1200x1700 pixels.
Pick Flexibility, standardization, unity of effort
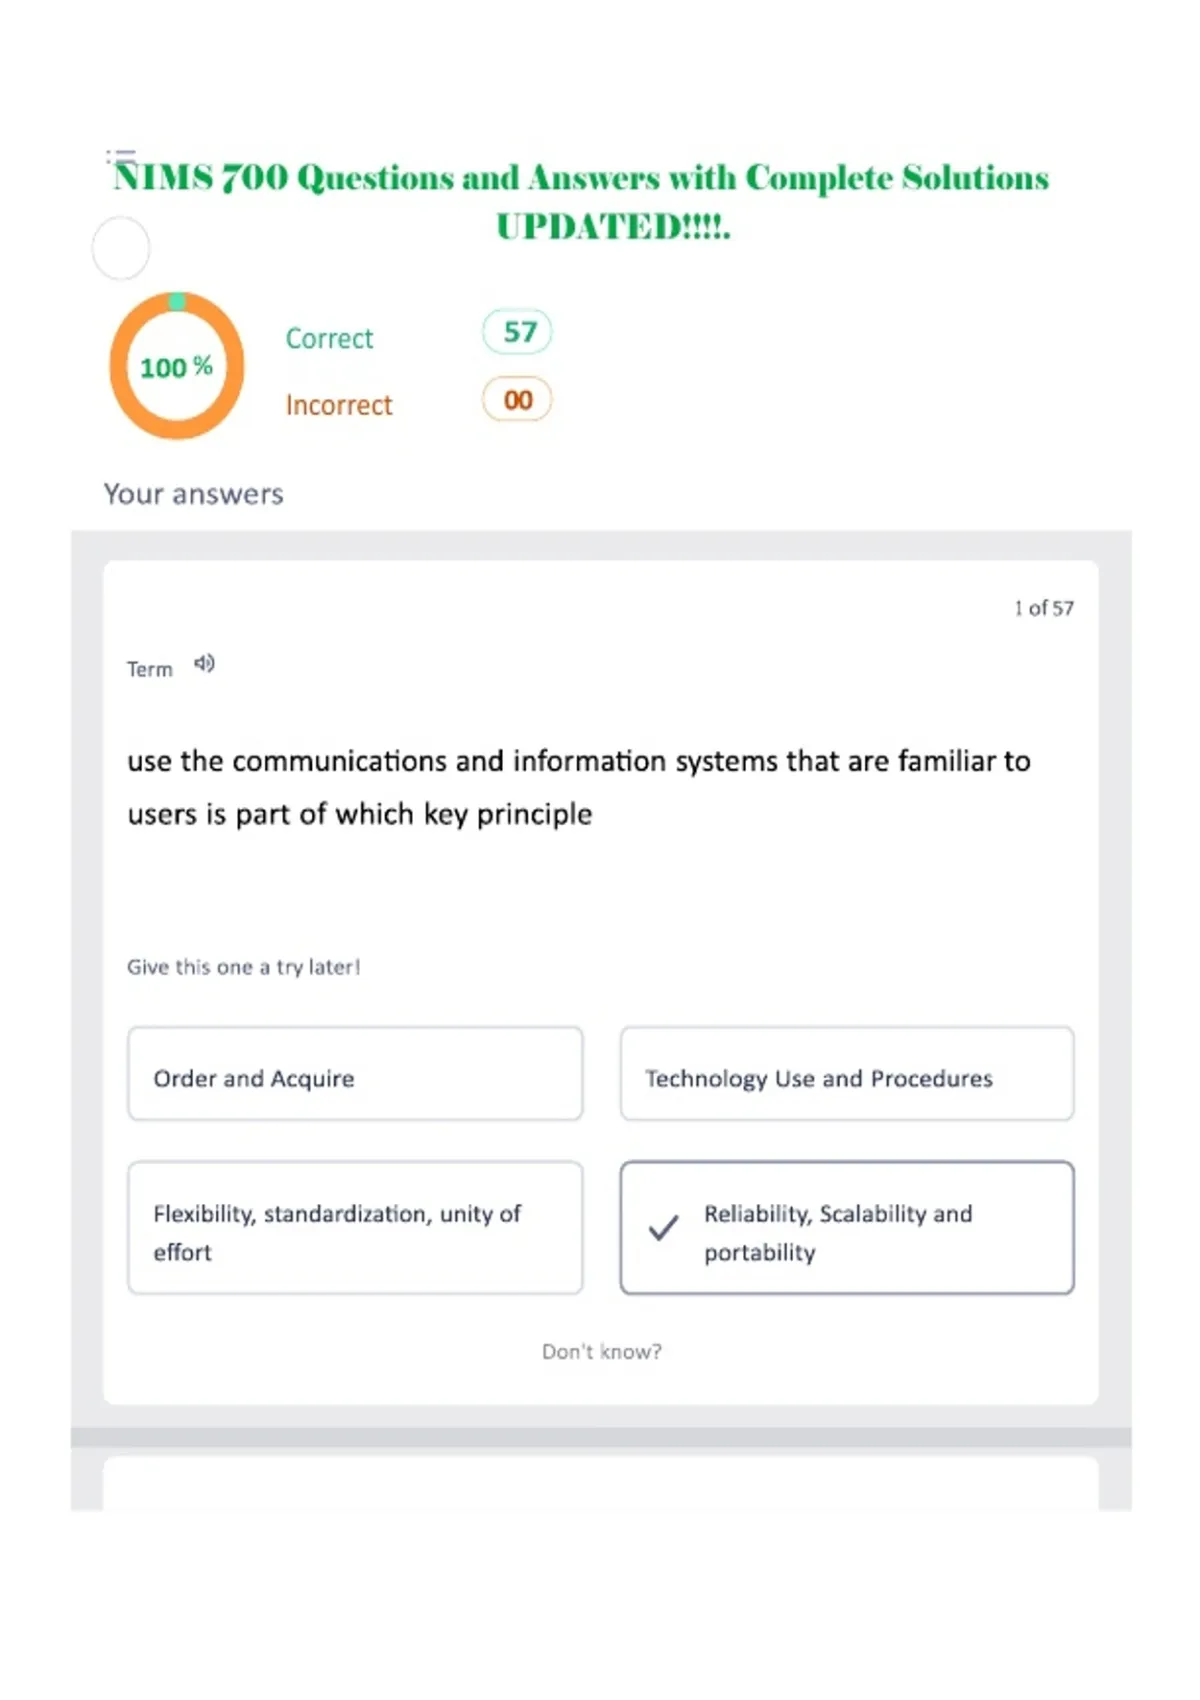pyautogui.click(x=355, y=1228)
